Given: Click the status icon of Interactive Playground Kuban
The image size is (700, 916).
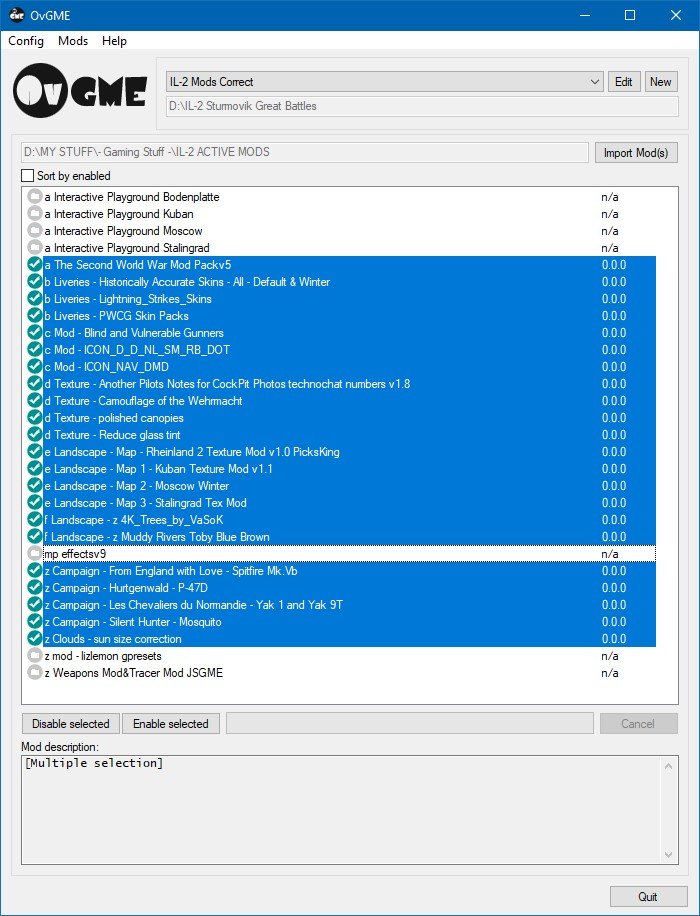Looking at the screenshot, I should 34,214.
